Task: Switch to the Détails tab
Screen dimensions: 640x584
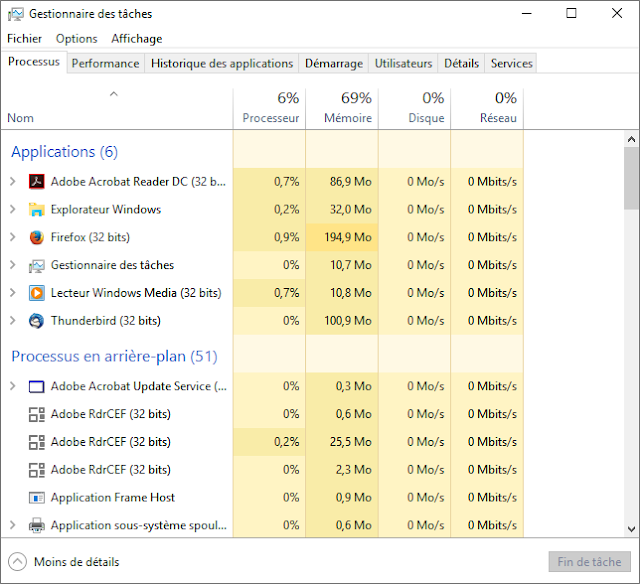Action: click(461, 63)
